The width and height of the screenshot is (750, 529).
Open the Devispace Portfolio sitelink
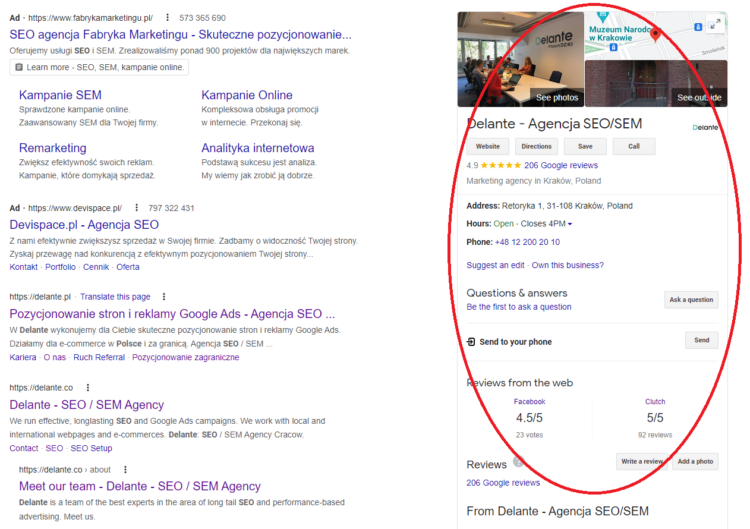point(60,267)
